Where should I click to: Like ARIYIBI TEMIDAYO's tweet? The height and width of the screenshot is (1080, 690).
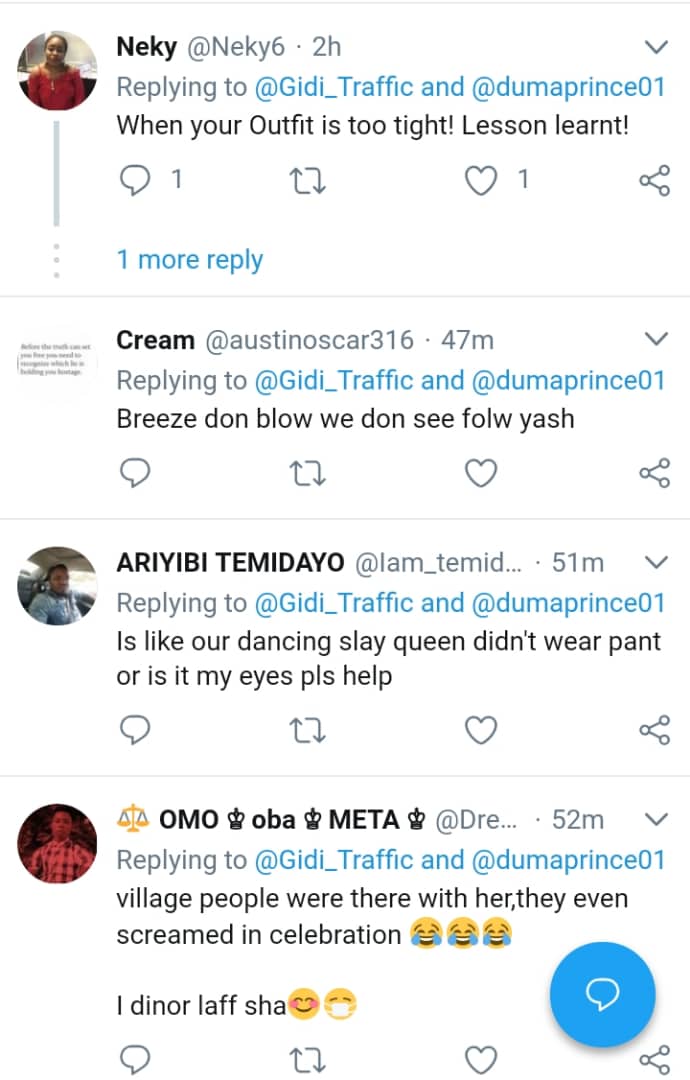click(482, 732)
